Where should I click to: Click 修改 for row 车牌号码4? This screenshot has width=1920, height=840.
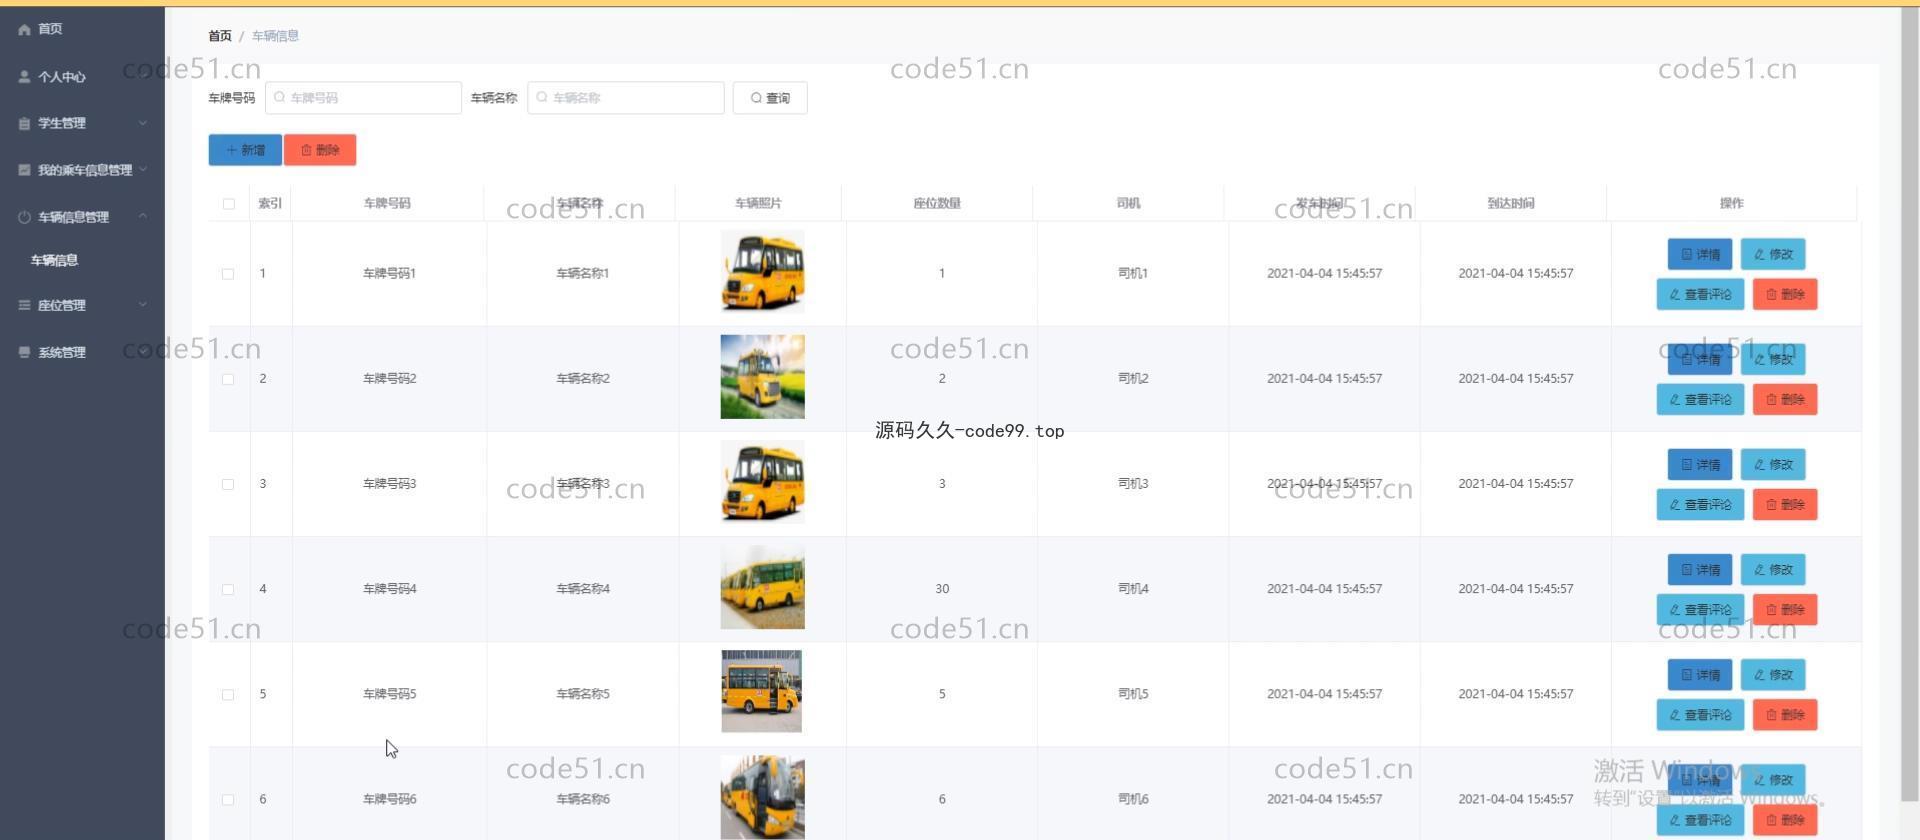(x=1773, y=569)
